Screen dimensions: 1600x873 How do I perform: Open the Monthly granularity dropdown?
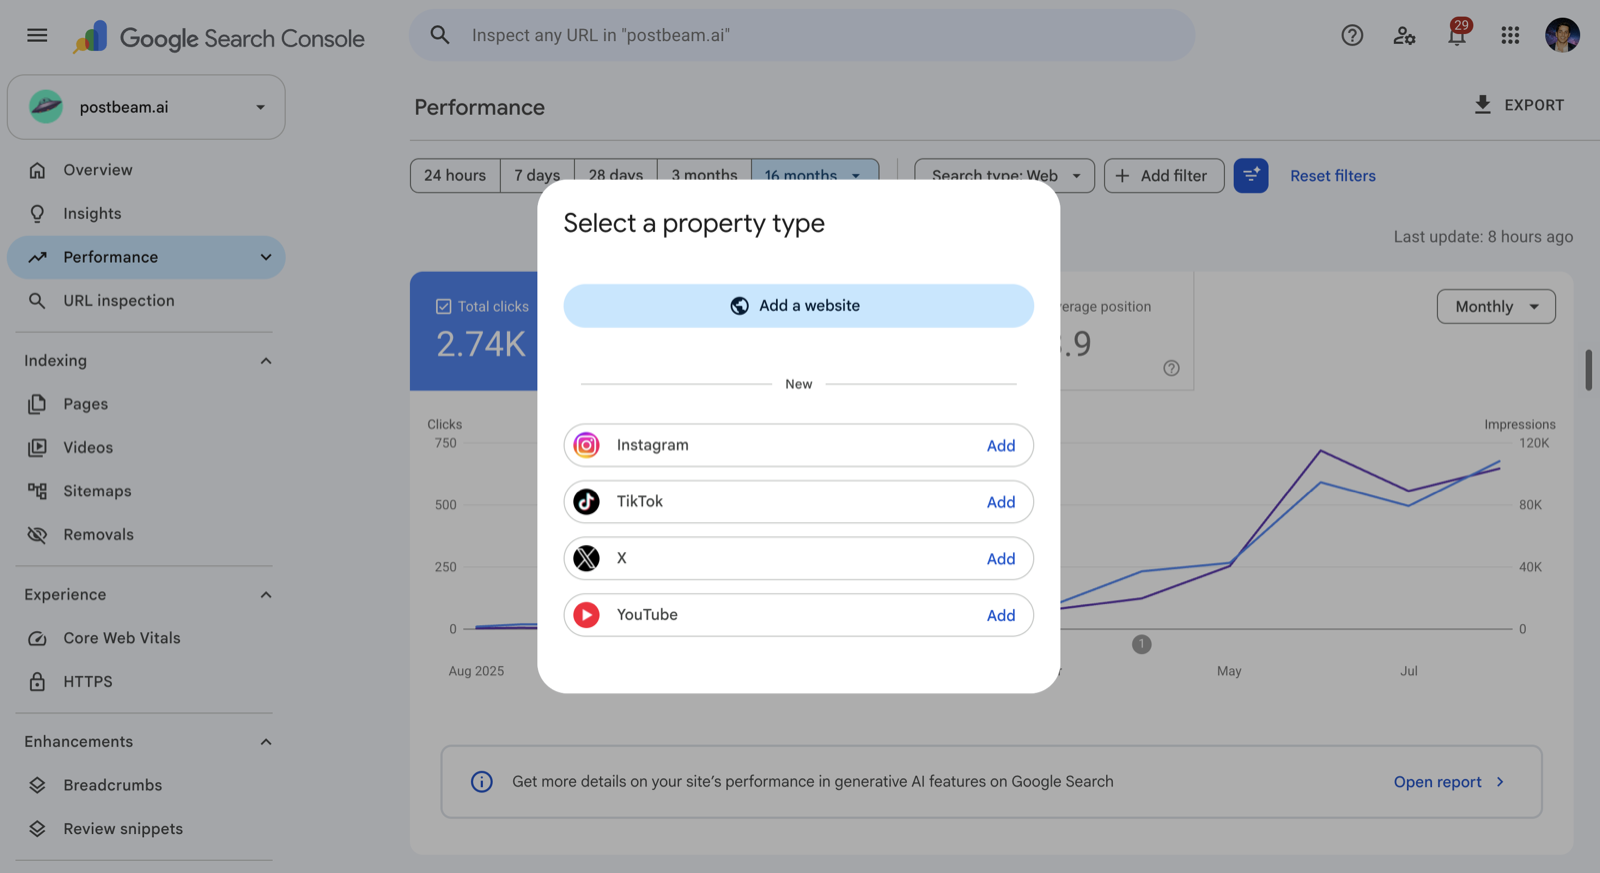click(1496, 307)
